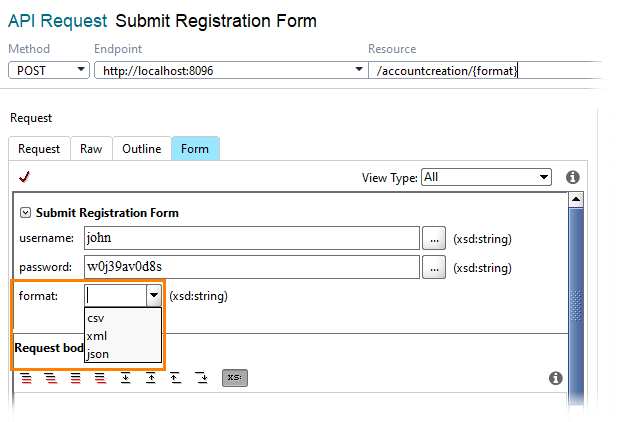Switch to the Outline tab

[x=141, y=149]
